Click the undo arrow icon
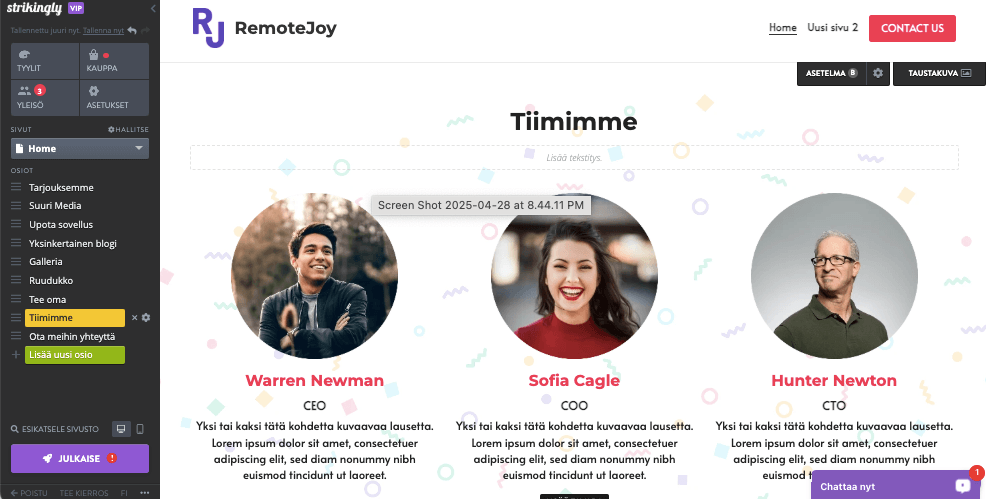Image resolution: width=986 pixels, height=499 pixels. 132,30
